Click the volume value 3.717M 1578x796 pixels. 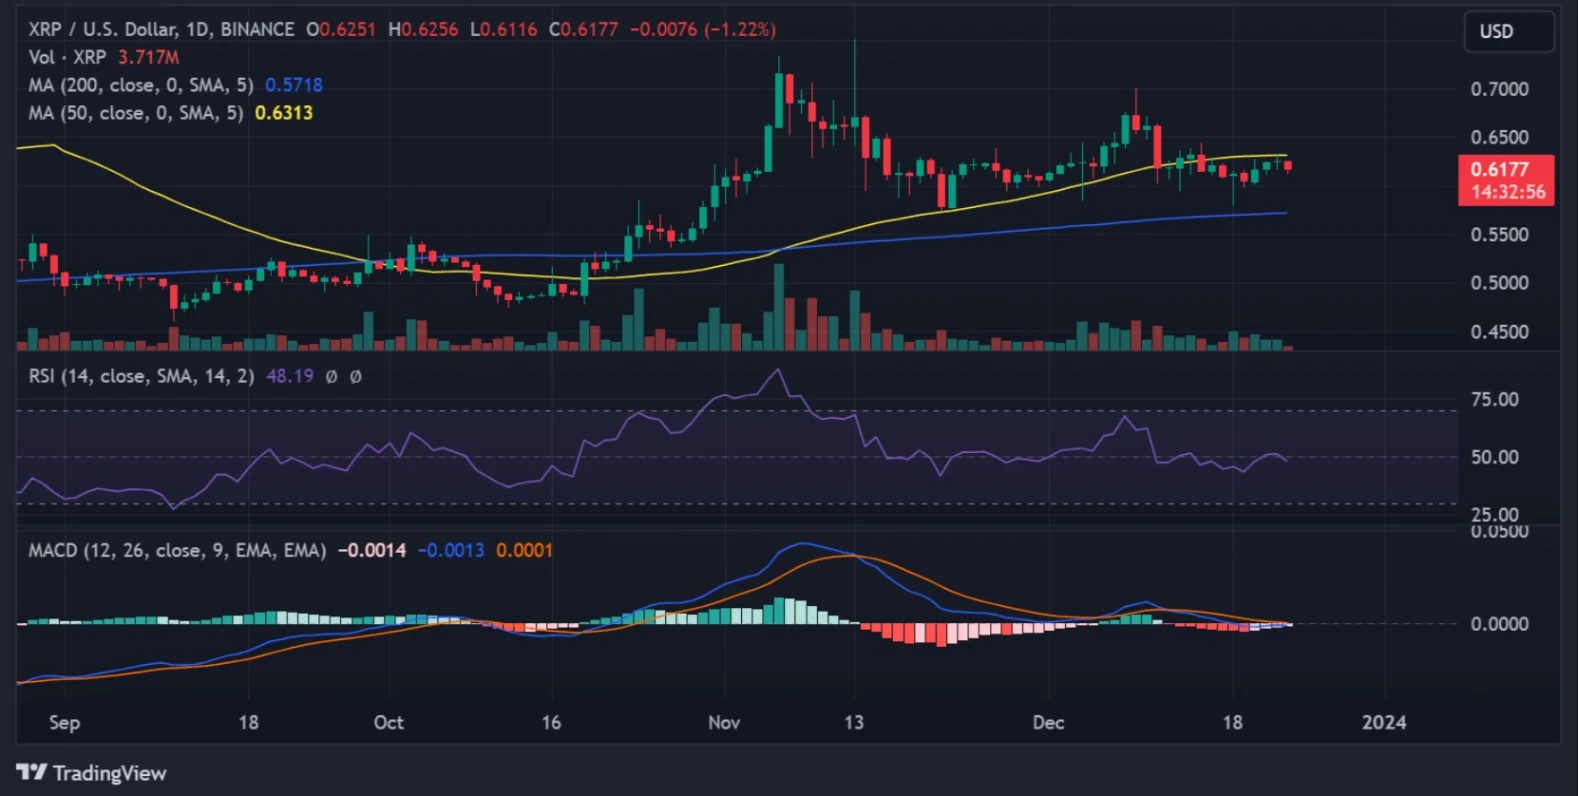(x=149, y=57)
